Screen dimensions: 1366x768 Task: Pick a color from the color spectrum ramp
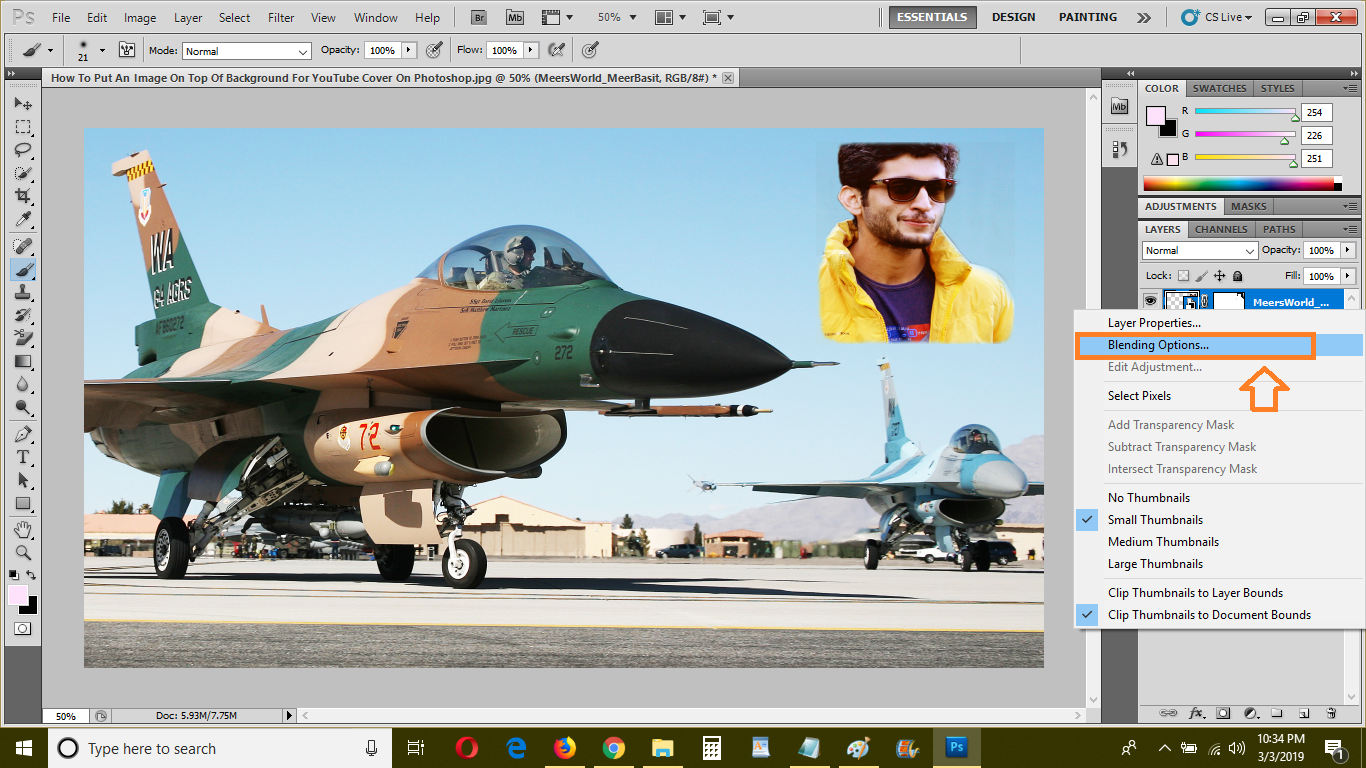click(x=1240, y=184)
